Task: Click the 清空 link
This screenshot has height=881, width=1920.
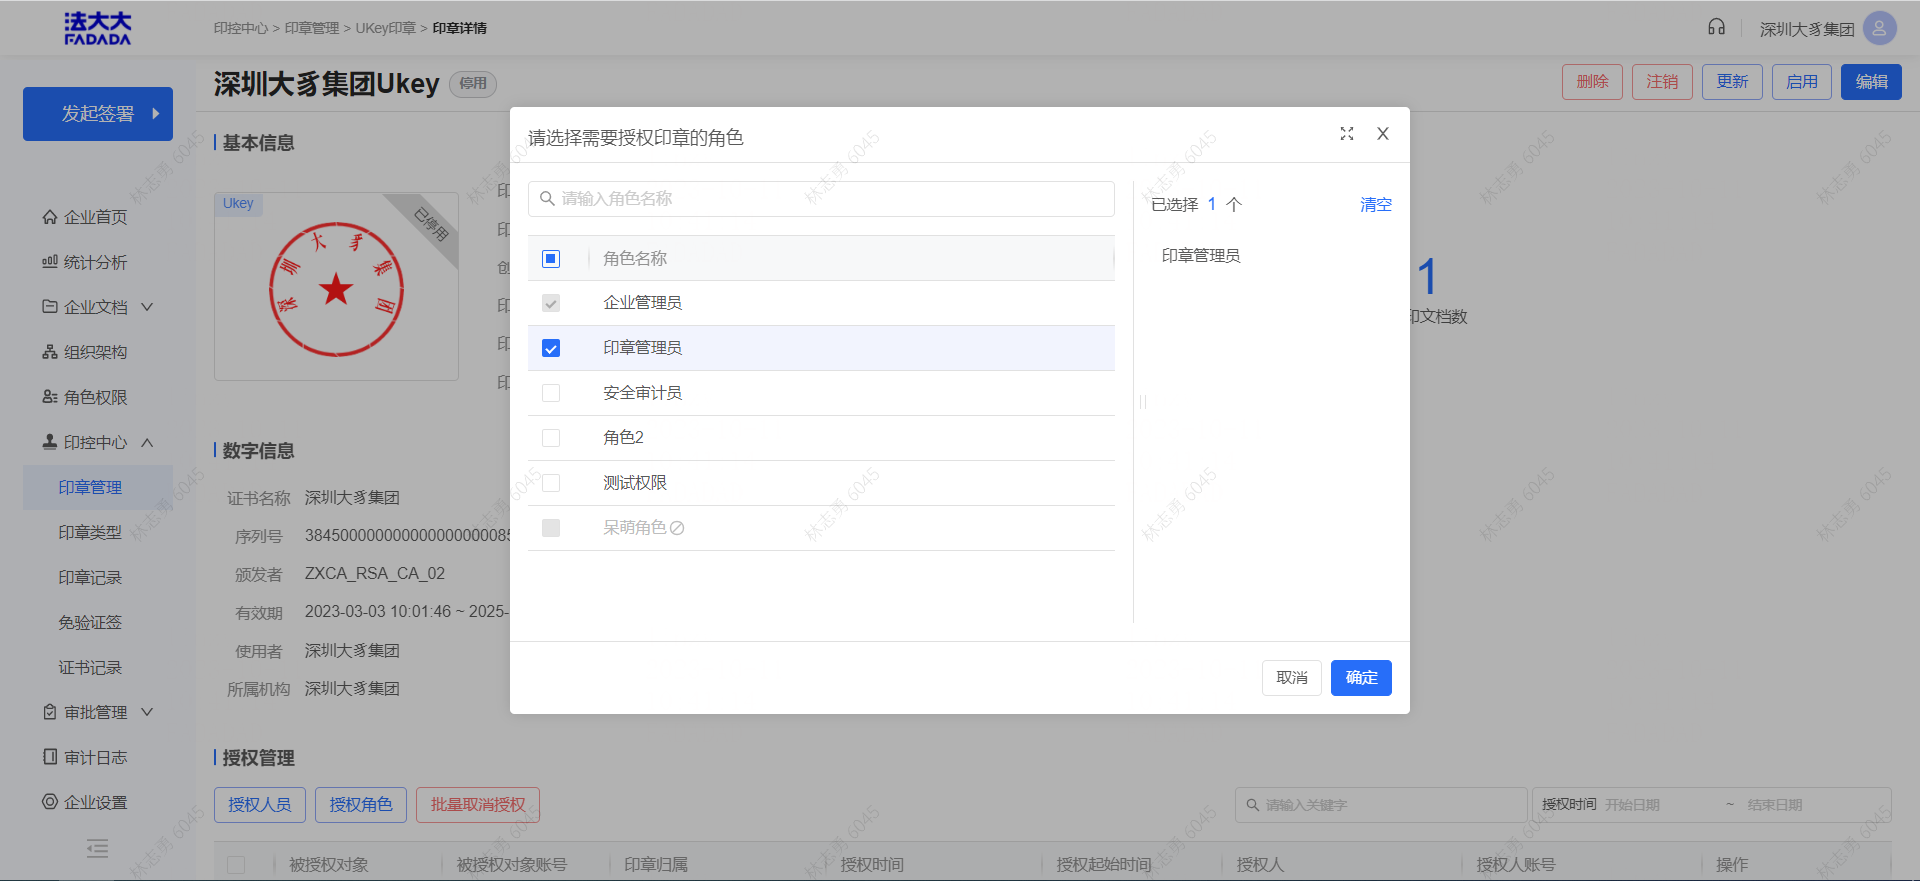Action: 1375,204
